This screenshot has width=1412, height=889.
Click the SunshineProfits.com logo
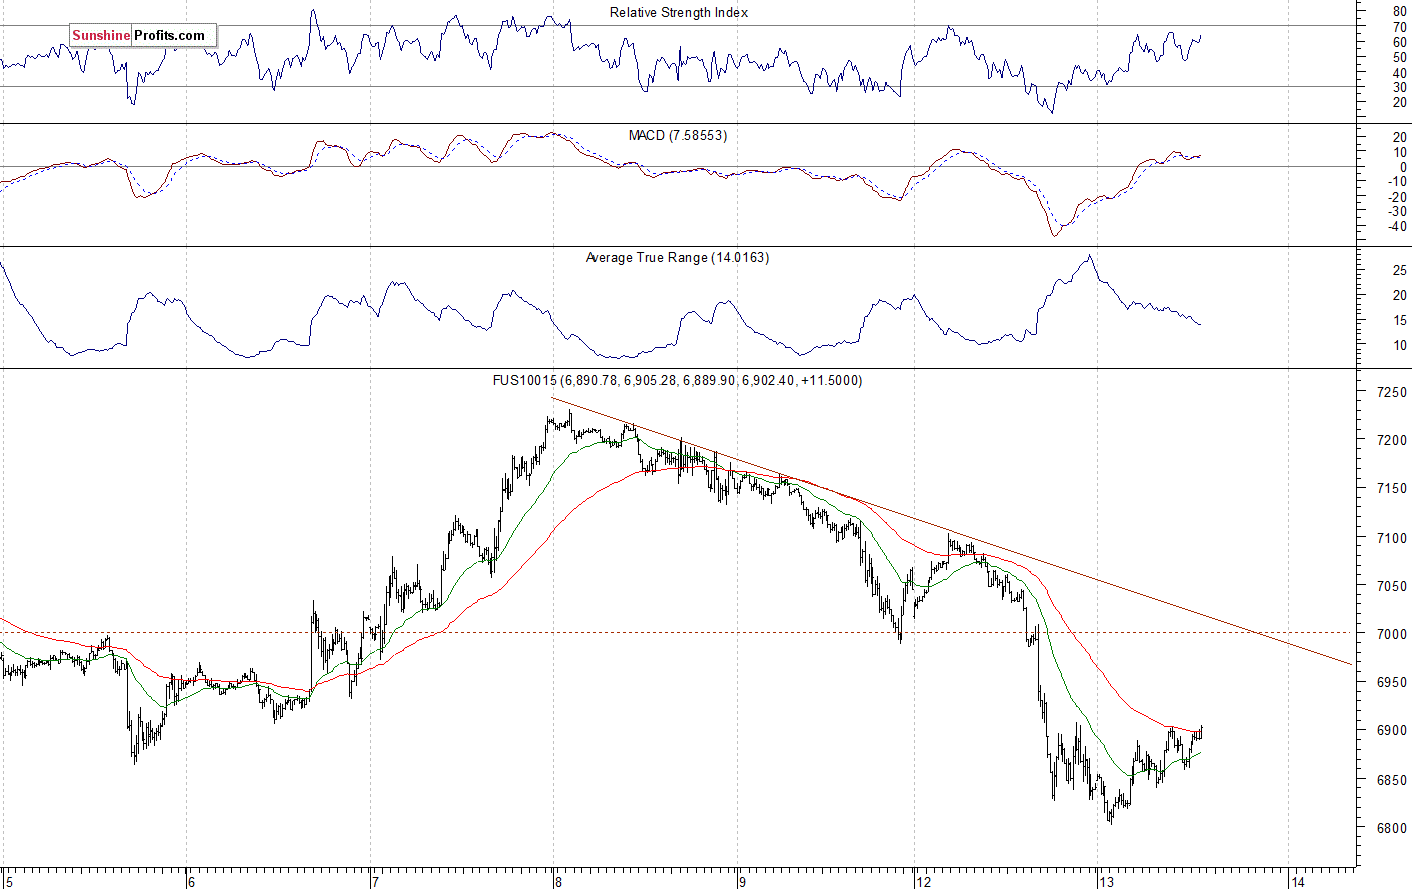click(143, 36)
